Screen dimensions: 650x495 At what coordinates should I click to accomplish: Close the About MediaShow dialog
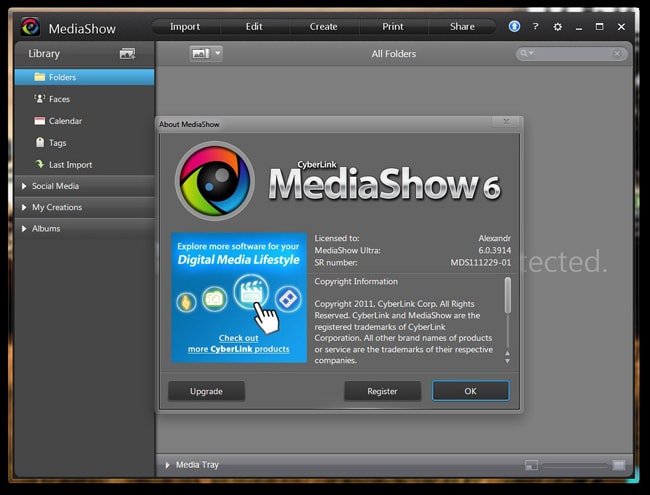(x=506, y=121)
